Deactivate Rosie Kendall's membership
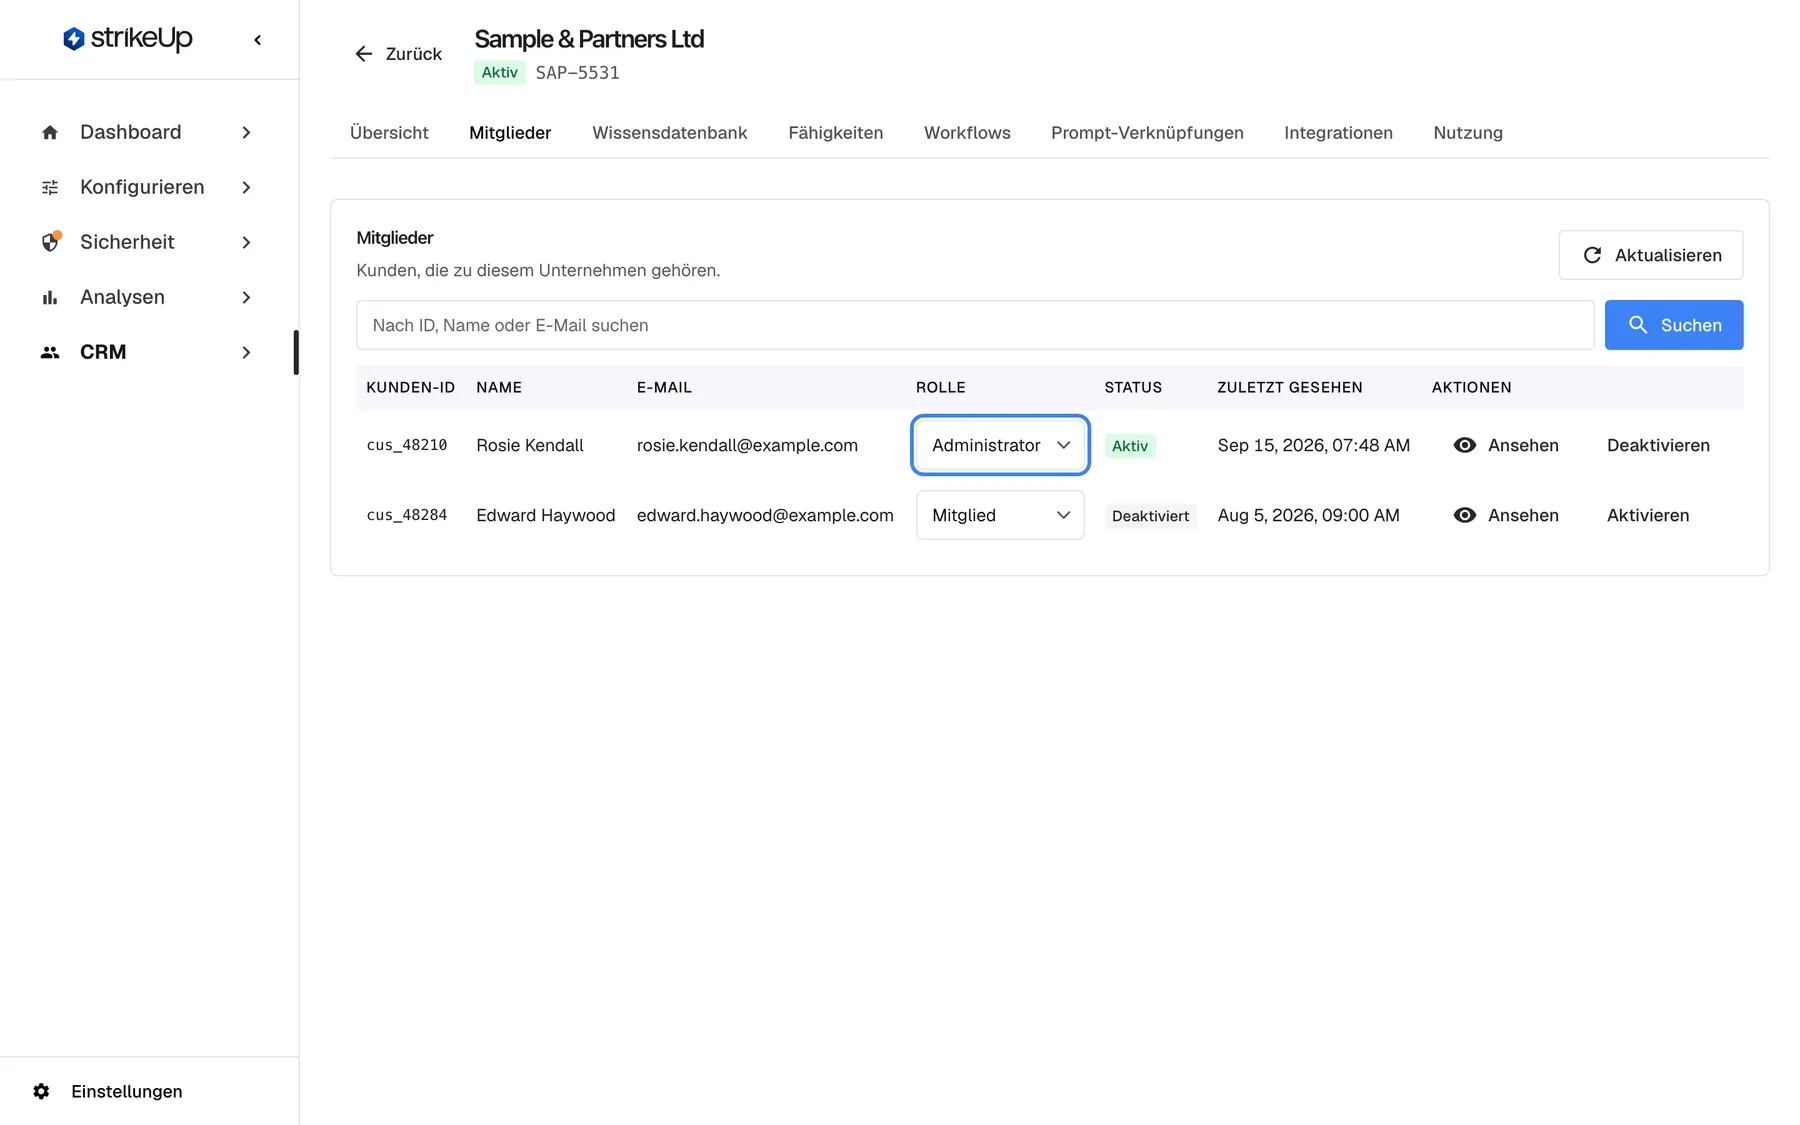The height and width of the screenshot is (1125, 1800). pyautogui.click(x=1658, y=445)
